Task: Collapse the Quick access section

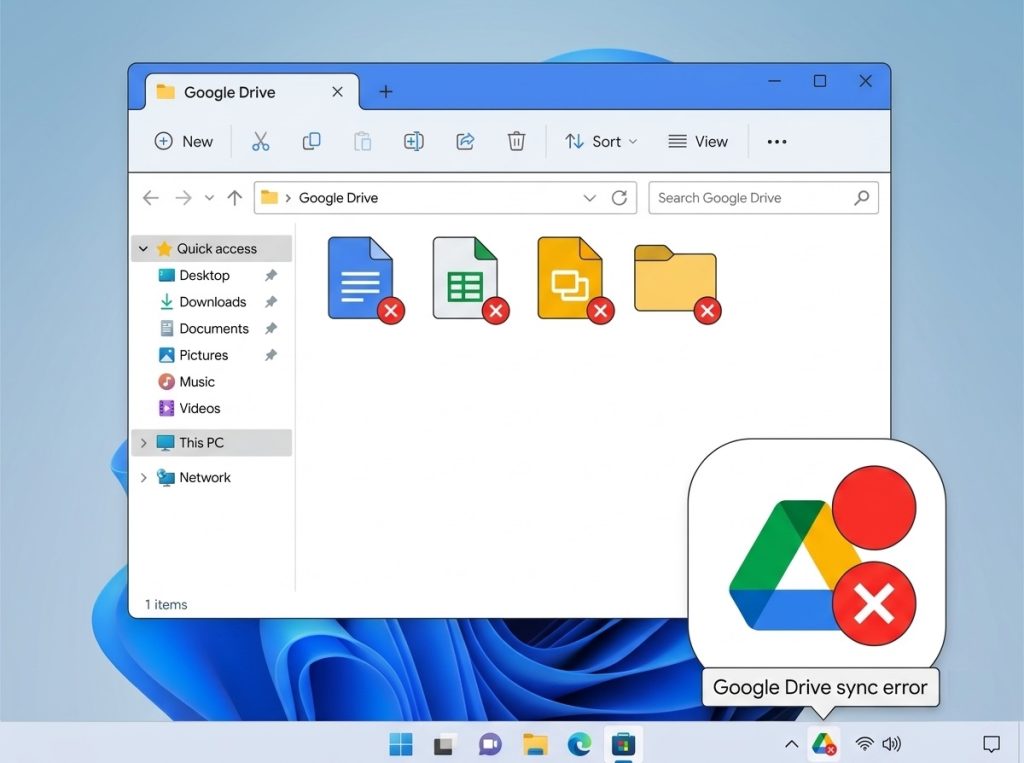Action: (x=143, y=249)
